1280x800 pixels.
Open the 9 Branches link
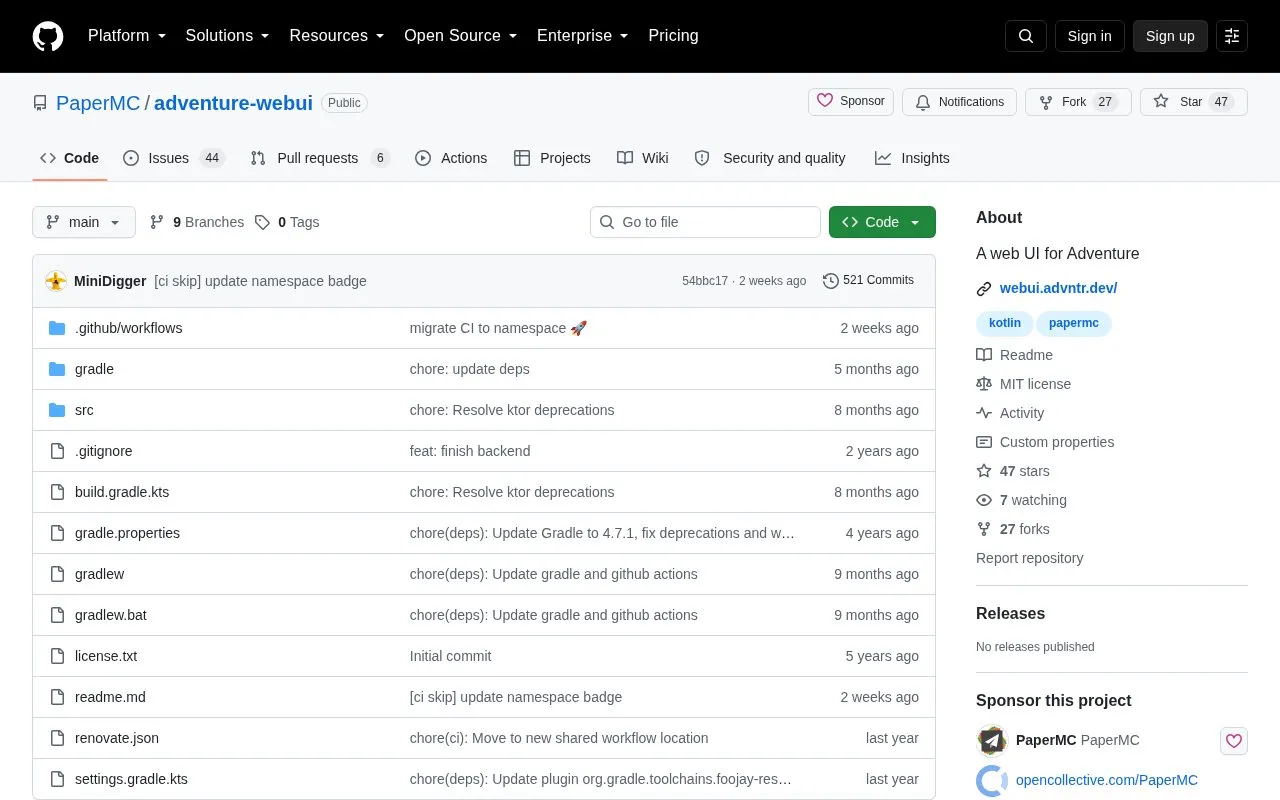(197, 222)
